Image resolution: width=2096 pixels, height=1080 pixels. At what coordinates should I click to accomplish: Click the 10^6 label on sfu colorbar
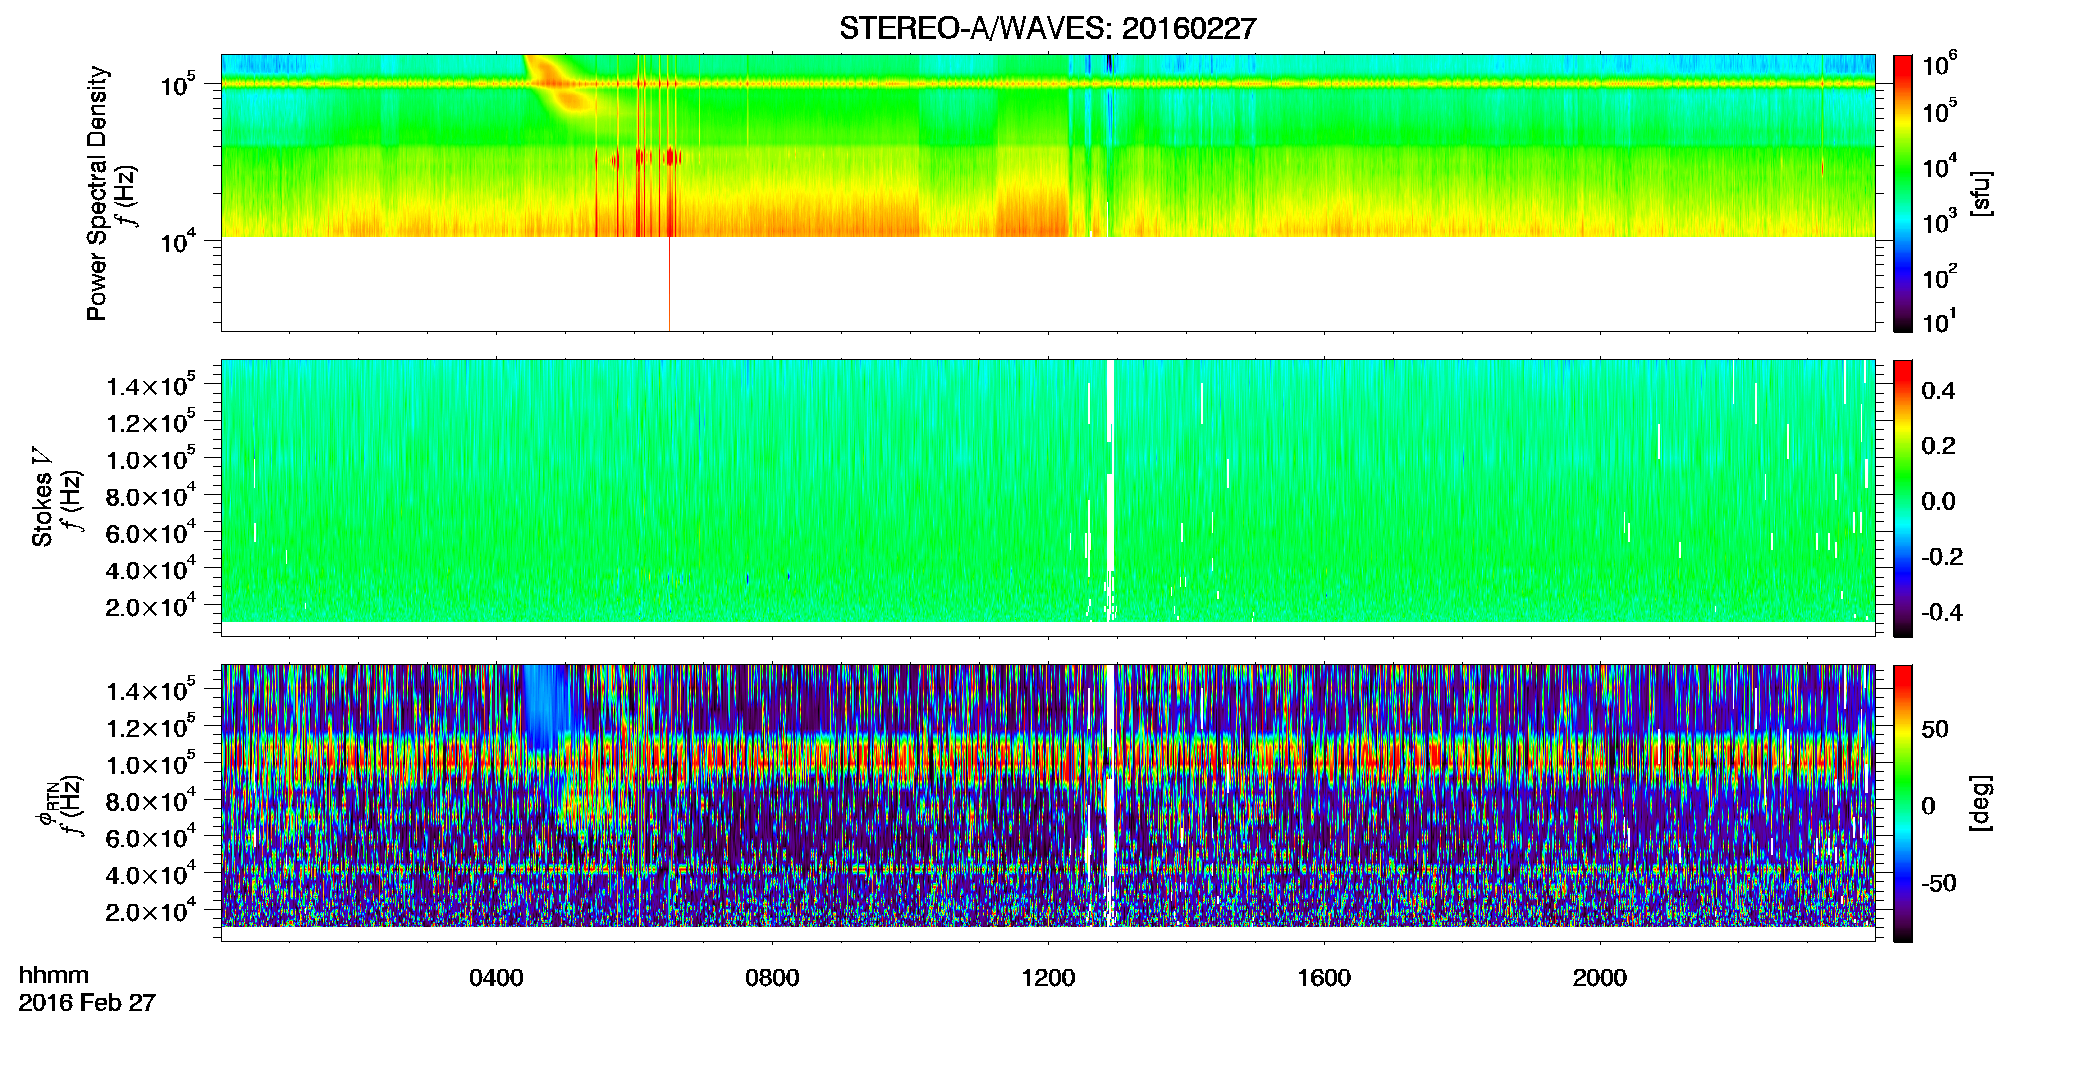(1938, 65)
